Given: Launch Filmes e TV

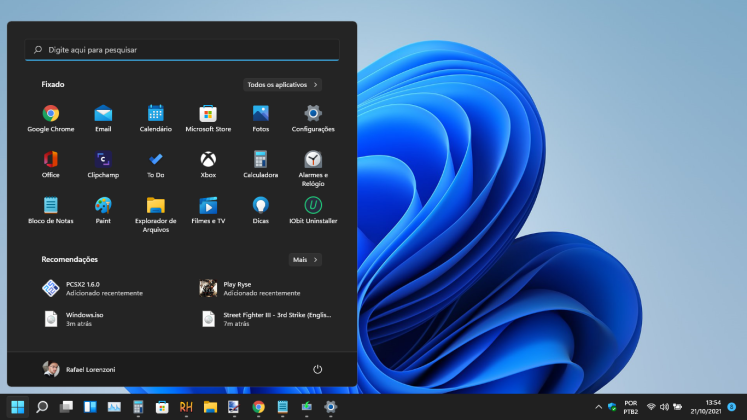Looking at the screenshot, I should click(x=208, y=210).
